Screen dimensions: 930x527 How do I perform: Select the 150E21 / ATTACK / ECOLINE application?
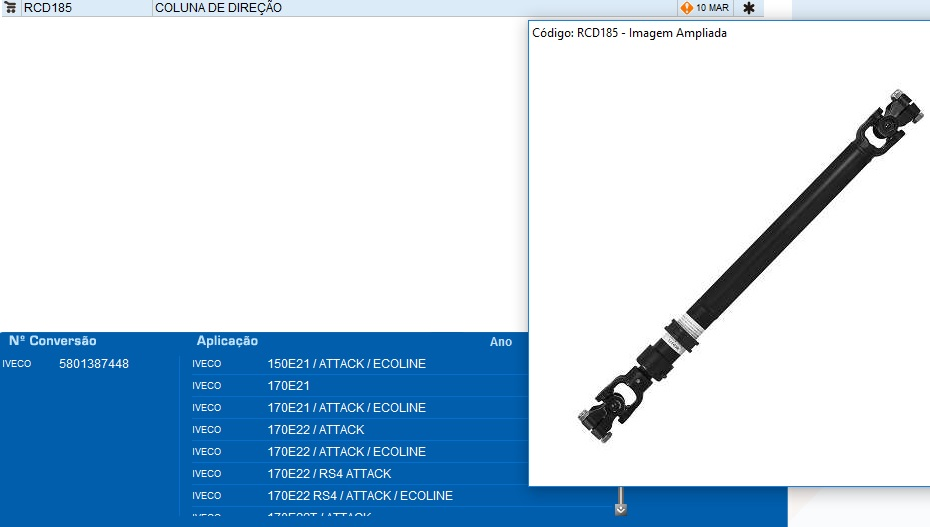click(x=346, y=364)
